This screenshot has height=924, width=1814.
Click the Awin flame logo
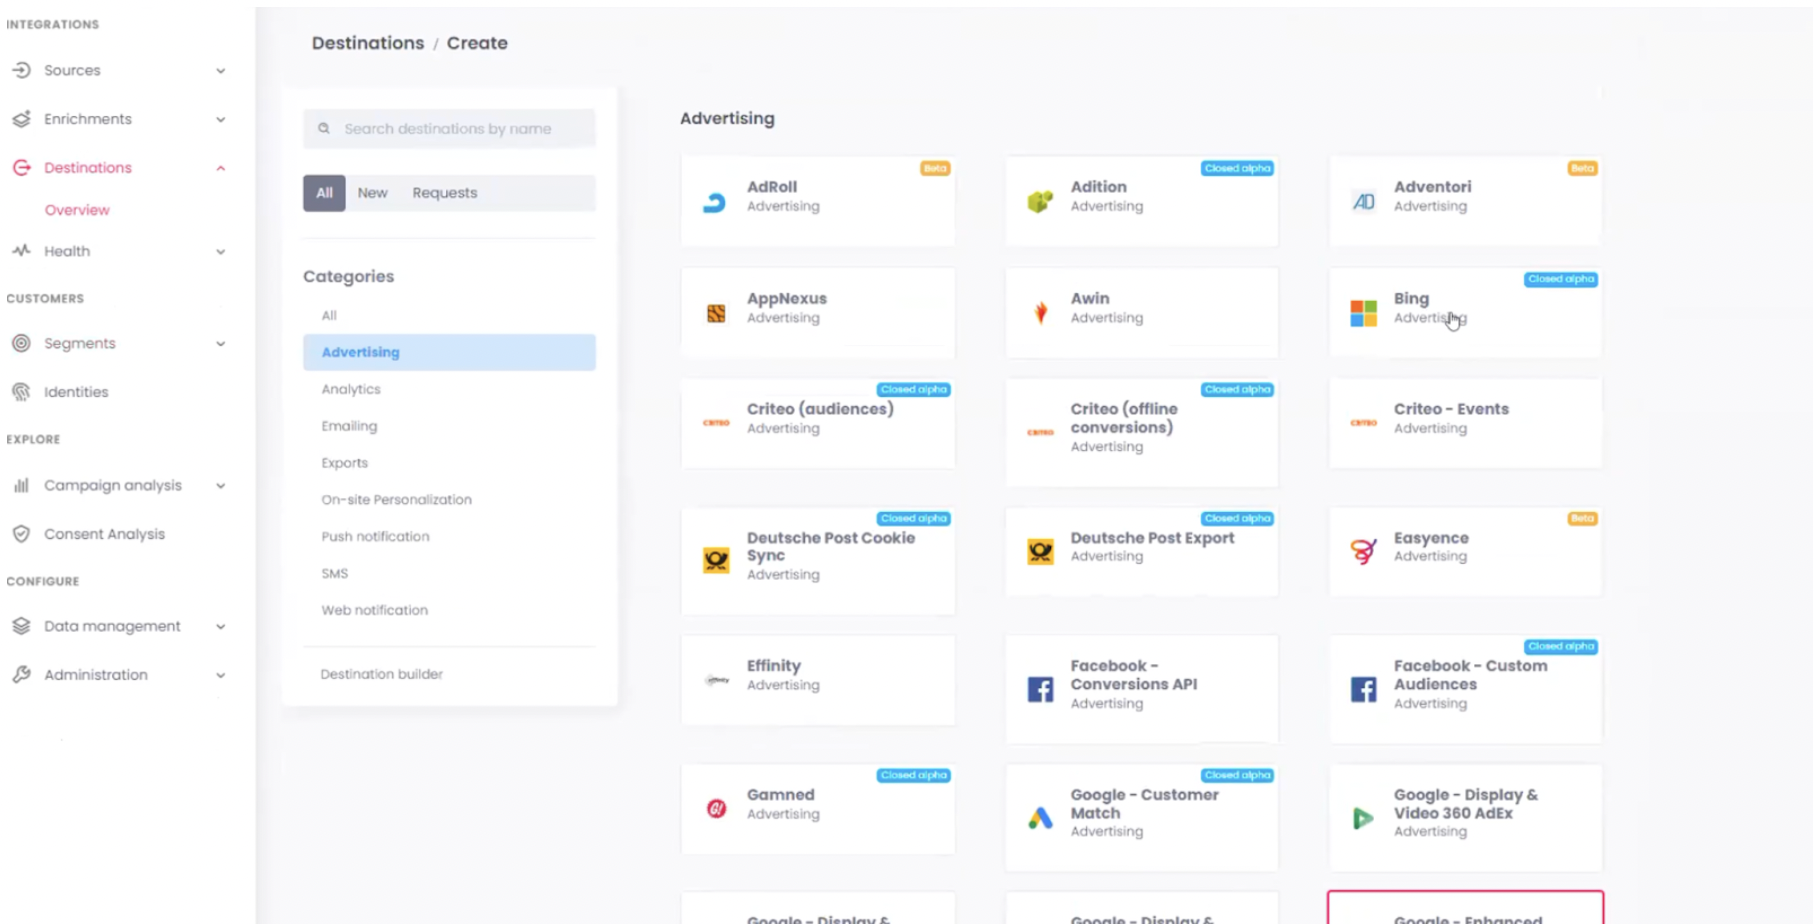(x=1041, y=313)
